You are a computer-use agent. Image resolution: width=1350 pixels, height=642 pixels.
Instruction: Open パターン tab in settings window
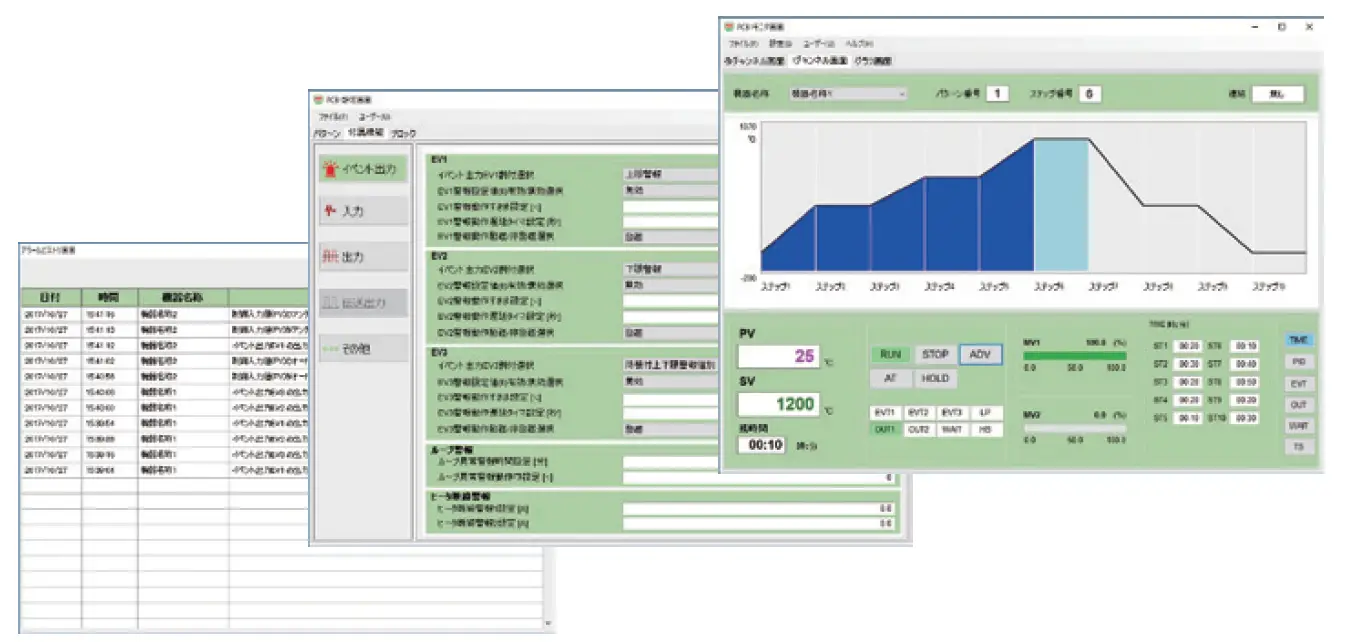327,132
